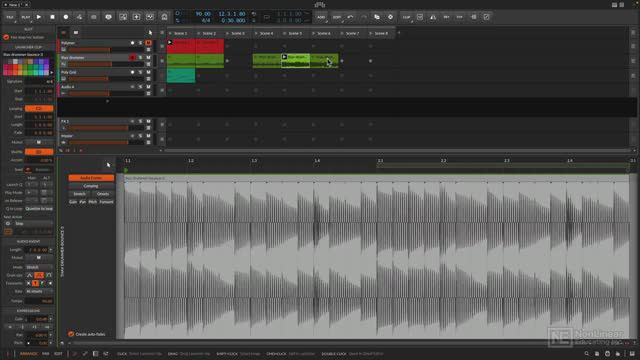The width and height of the screenshot is (640, 360).
Task: Open the CLIP menu
Action: coord(406,17)
